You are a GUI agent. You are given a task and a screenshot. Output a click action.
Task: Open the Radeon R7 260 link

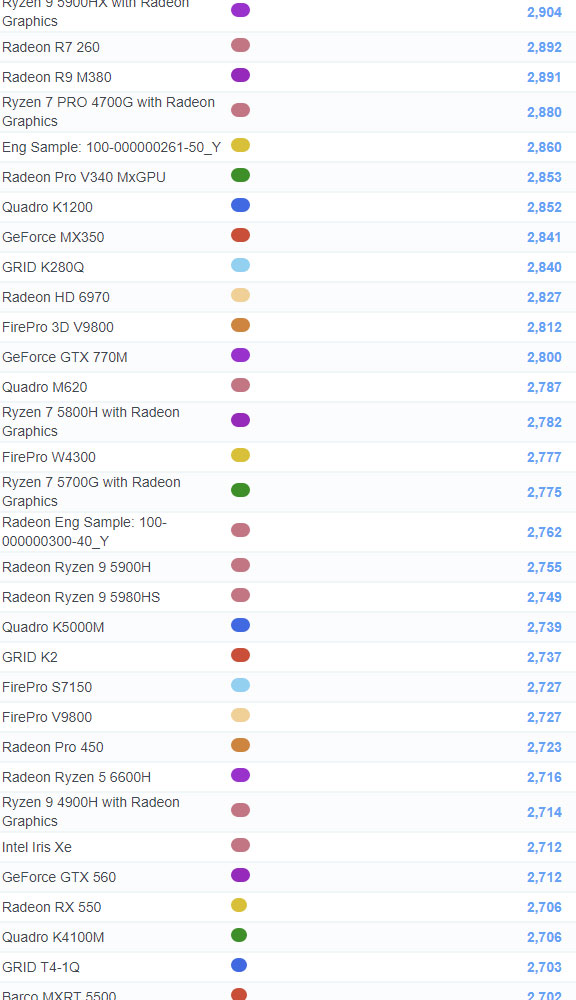(51, 47)
